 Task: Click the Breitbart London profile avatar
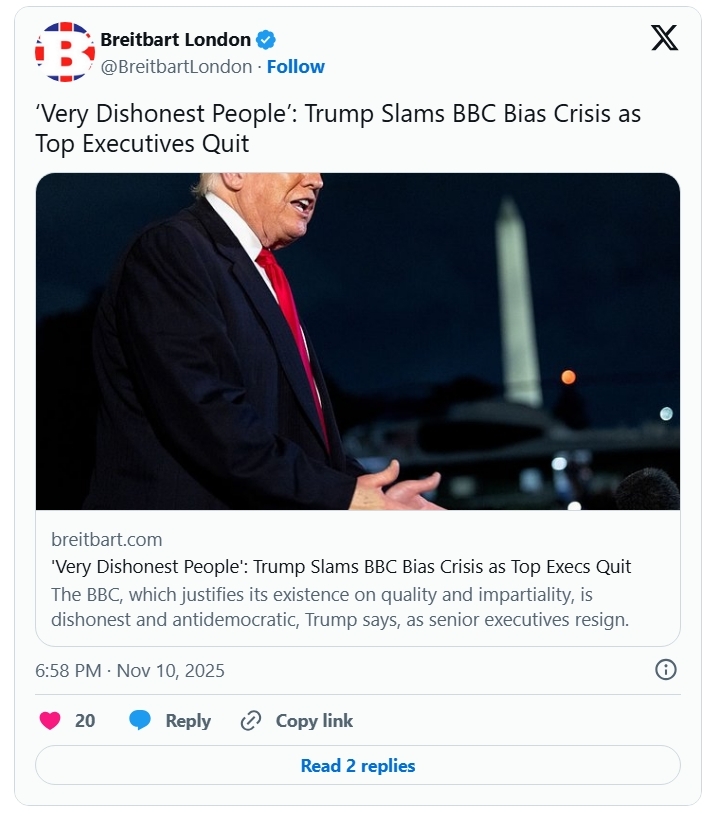(x=64, y=52)
